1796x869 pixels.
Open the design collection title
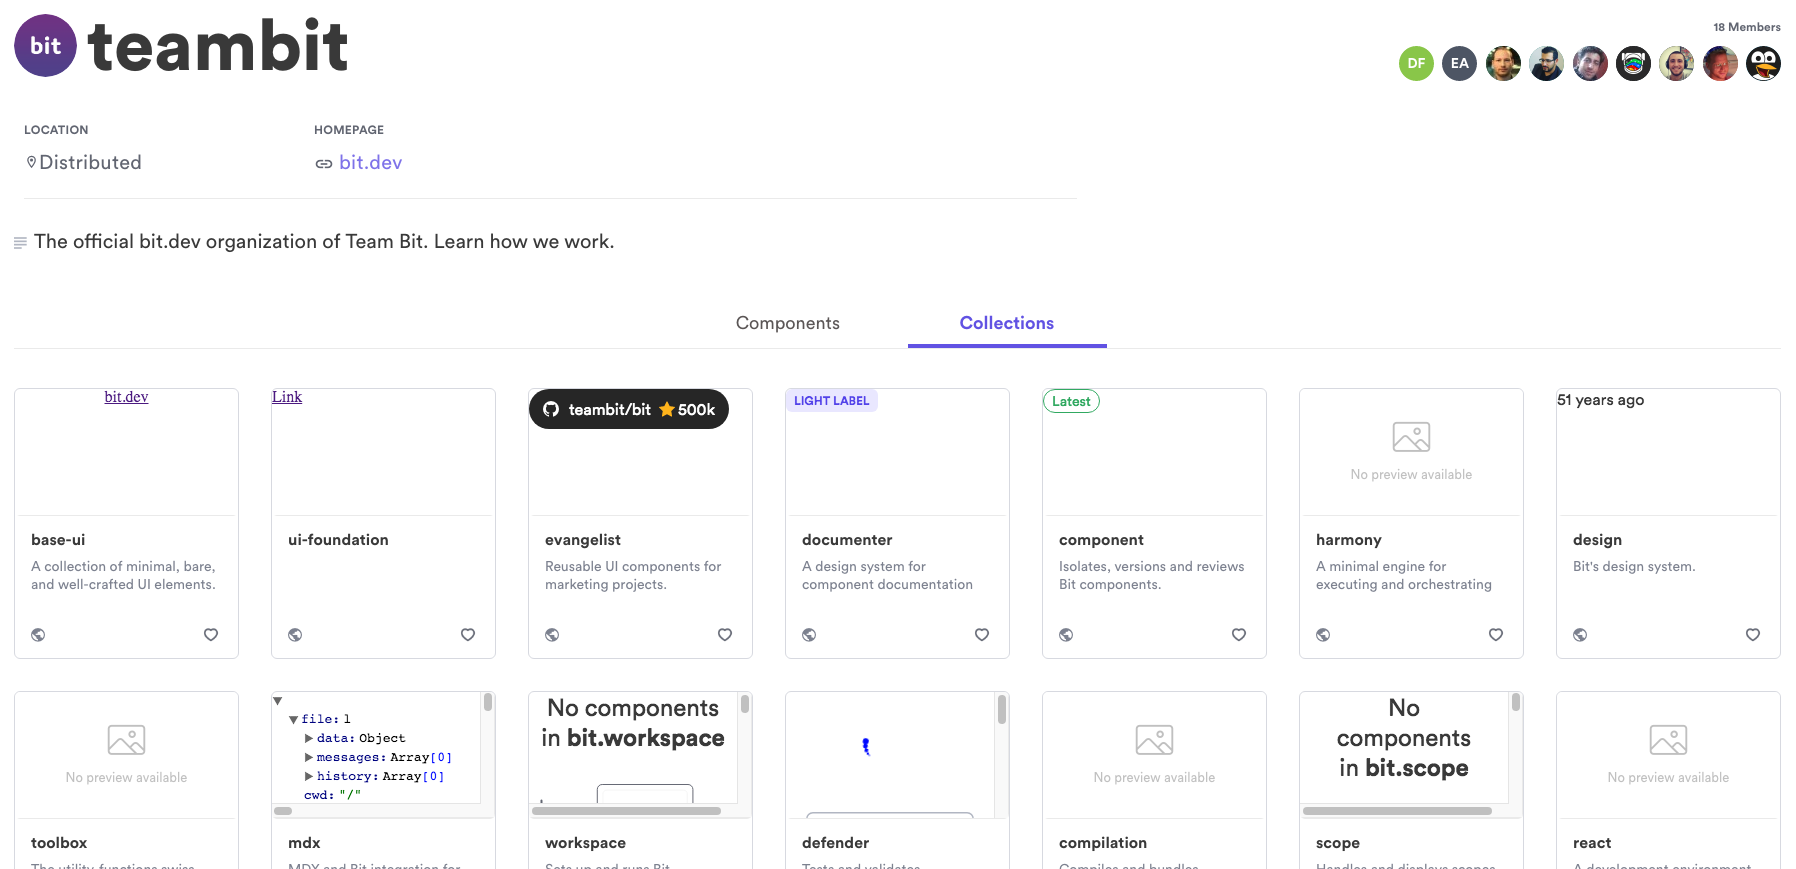click(x=1597, y=540)
